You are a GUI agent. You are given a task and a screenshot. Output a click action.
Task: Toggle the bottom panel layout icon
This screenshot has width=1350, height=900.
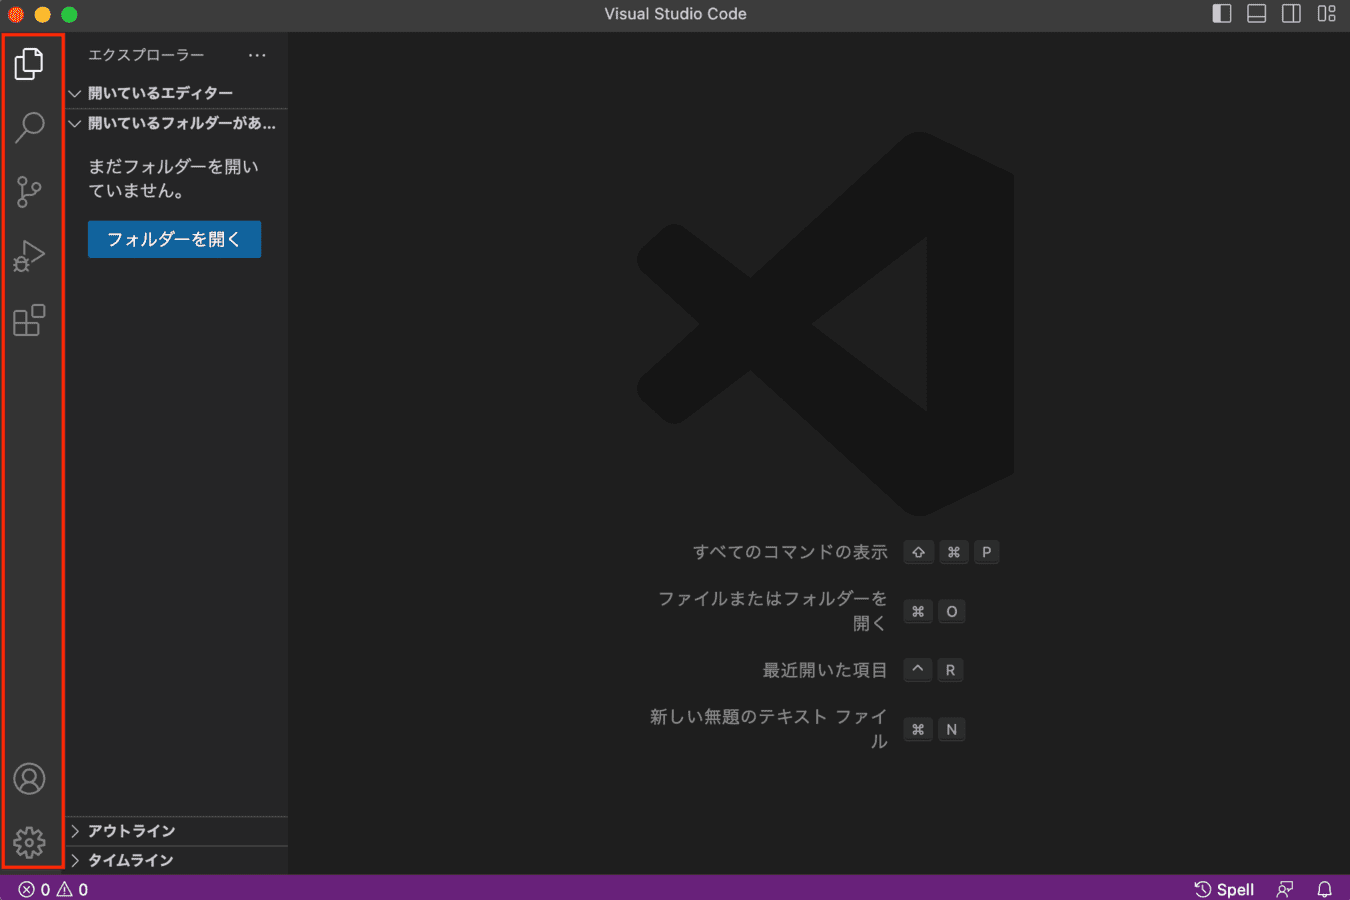tap(1257, 13)
